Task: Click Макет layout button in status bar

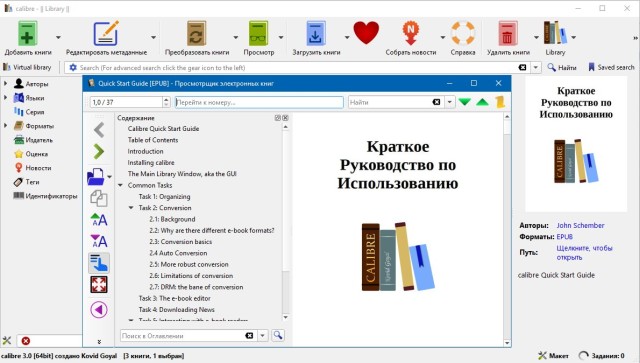Action: pos(553,356)
